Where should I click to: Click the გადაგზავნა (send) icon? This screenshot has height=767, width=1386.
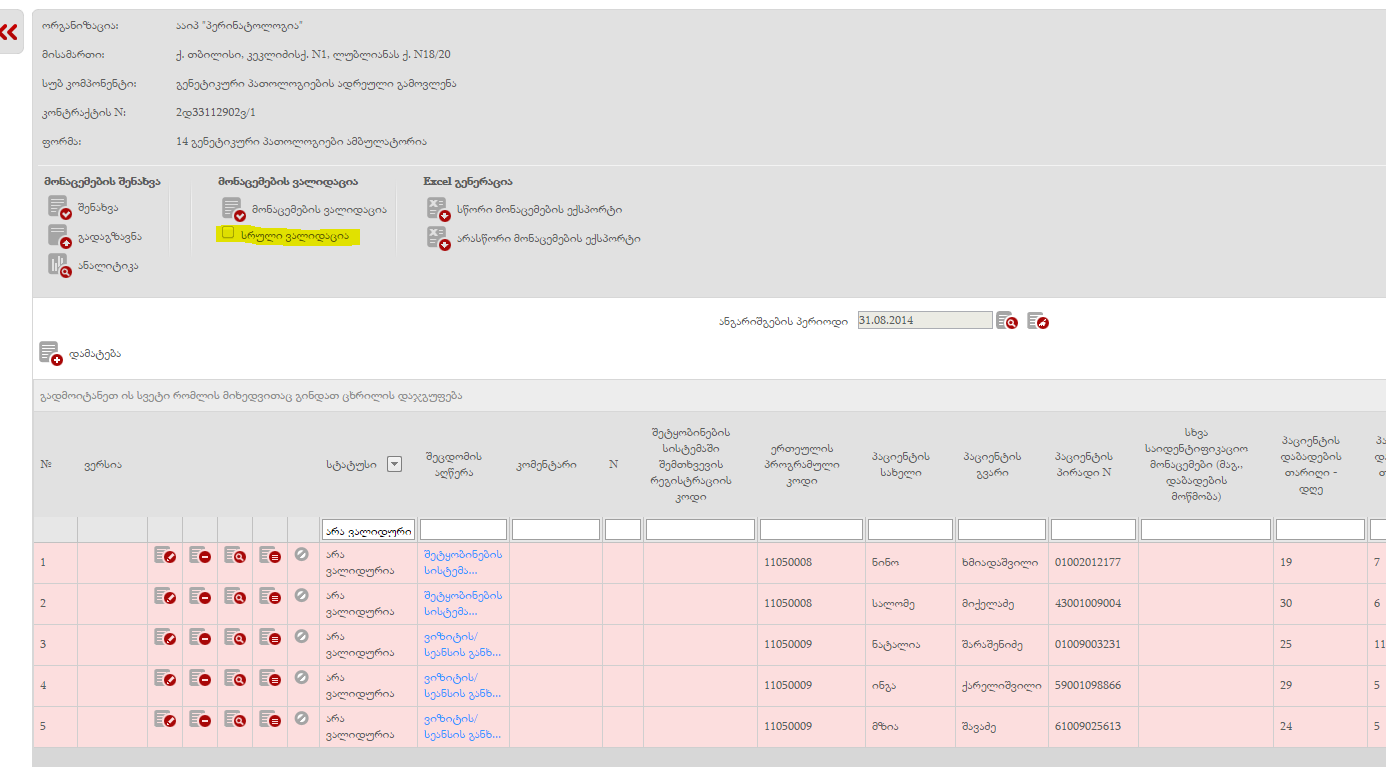(59, 237)
